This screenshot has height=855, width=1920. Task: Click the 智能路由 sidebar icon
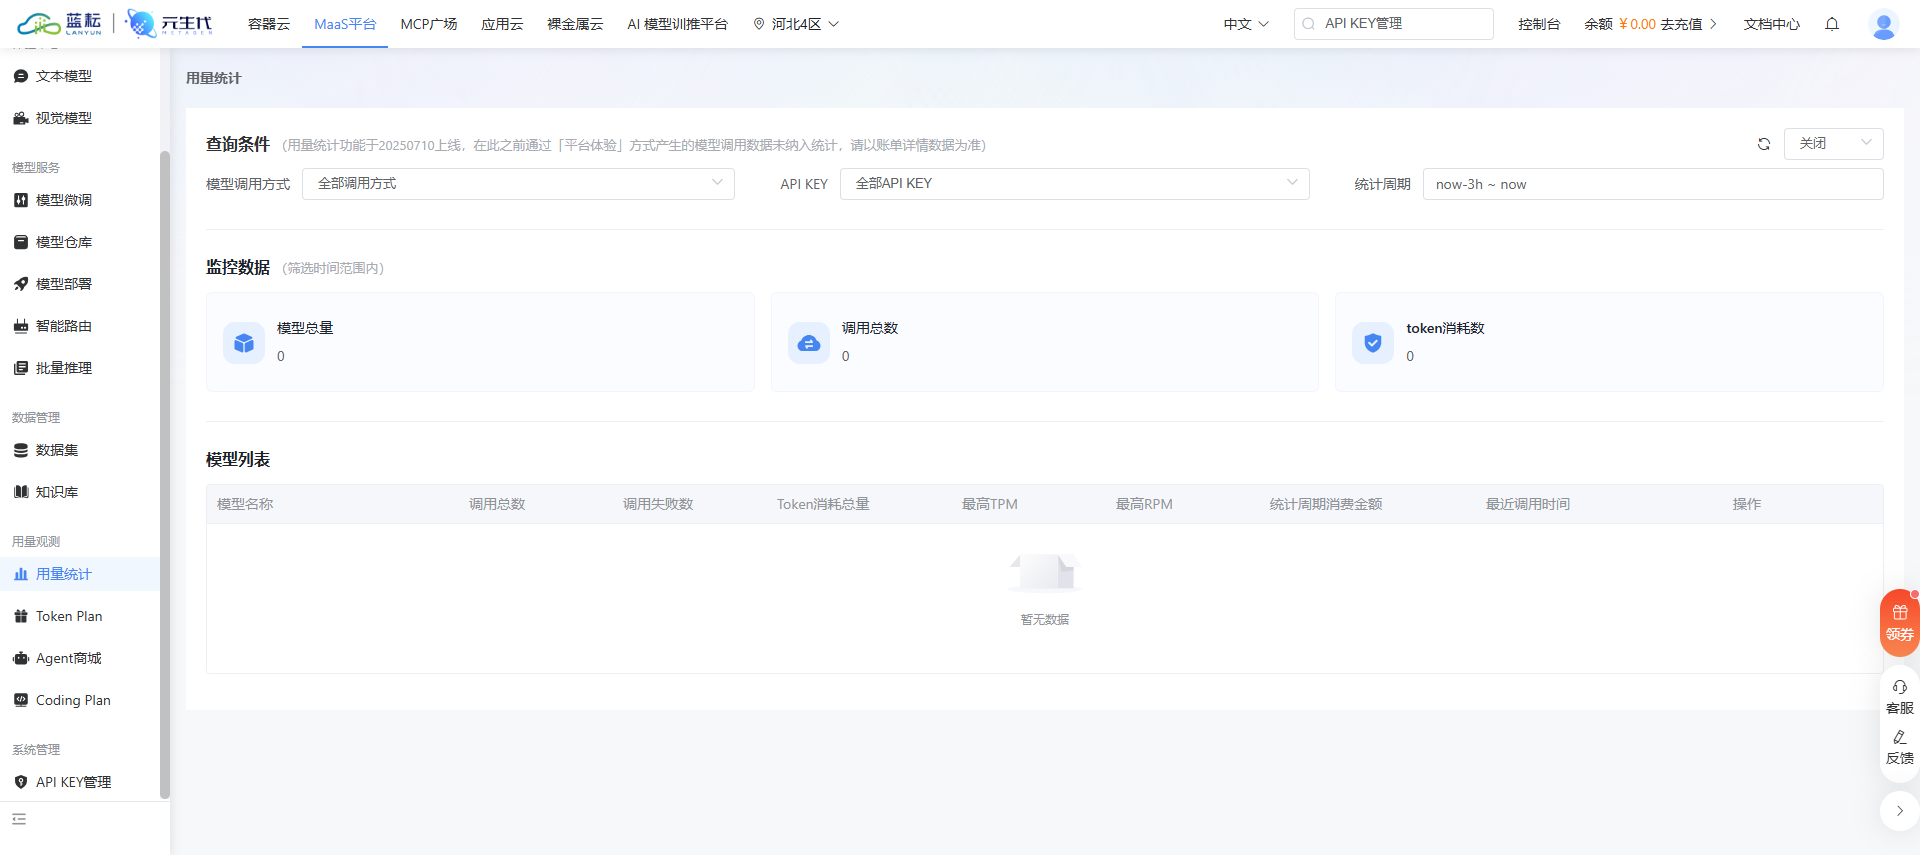coord(21,326)
